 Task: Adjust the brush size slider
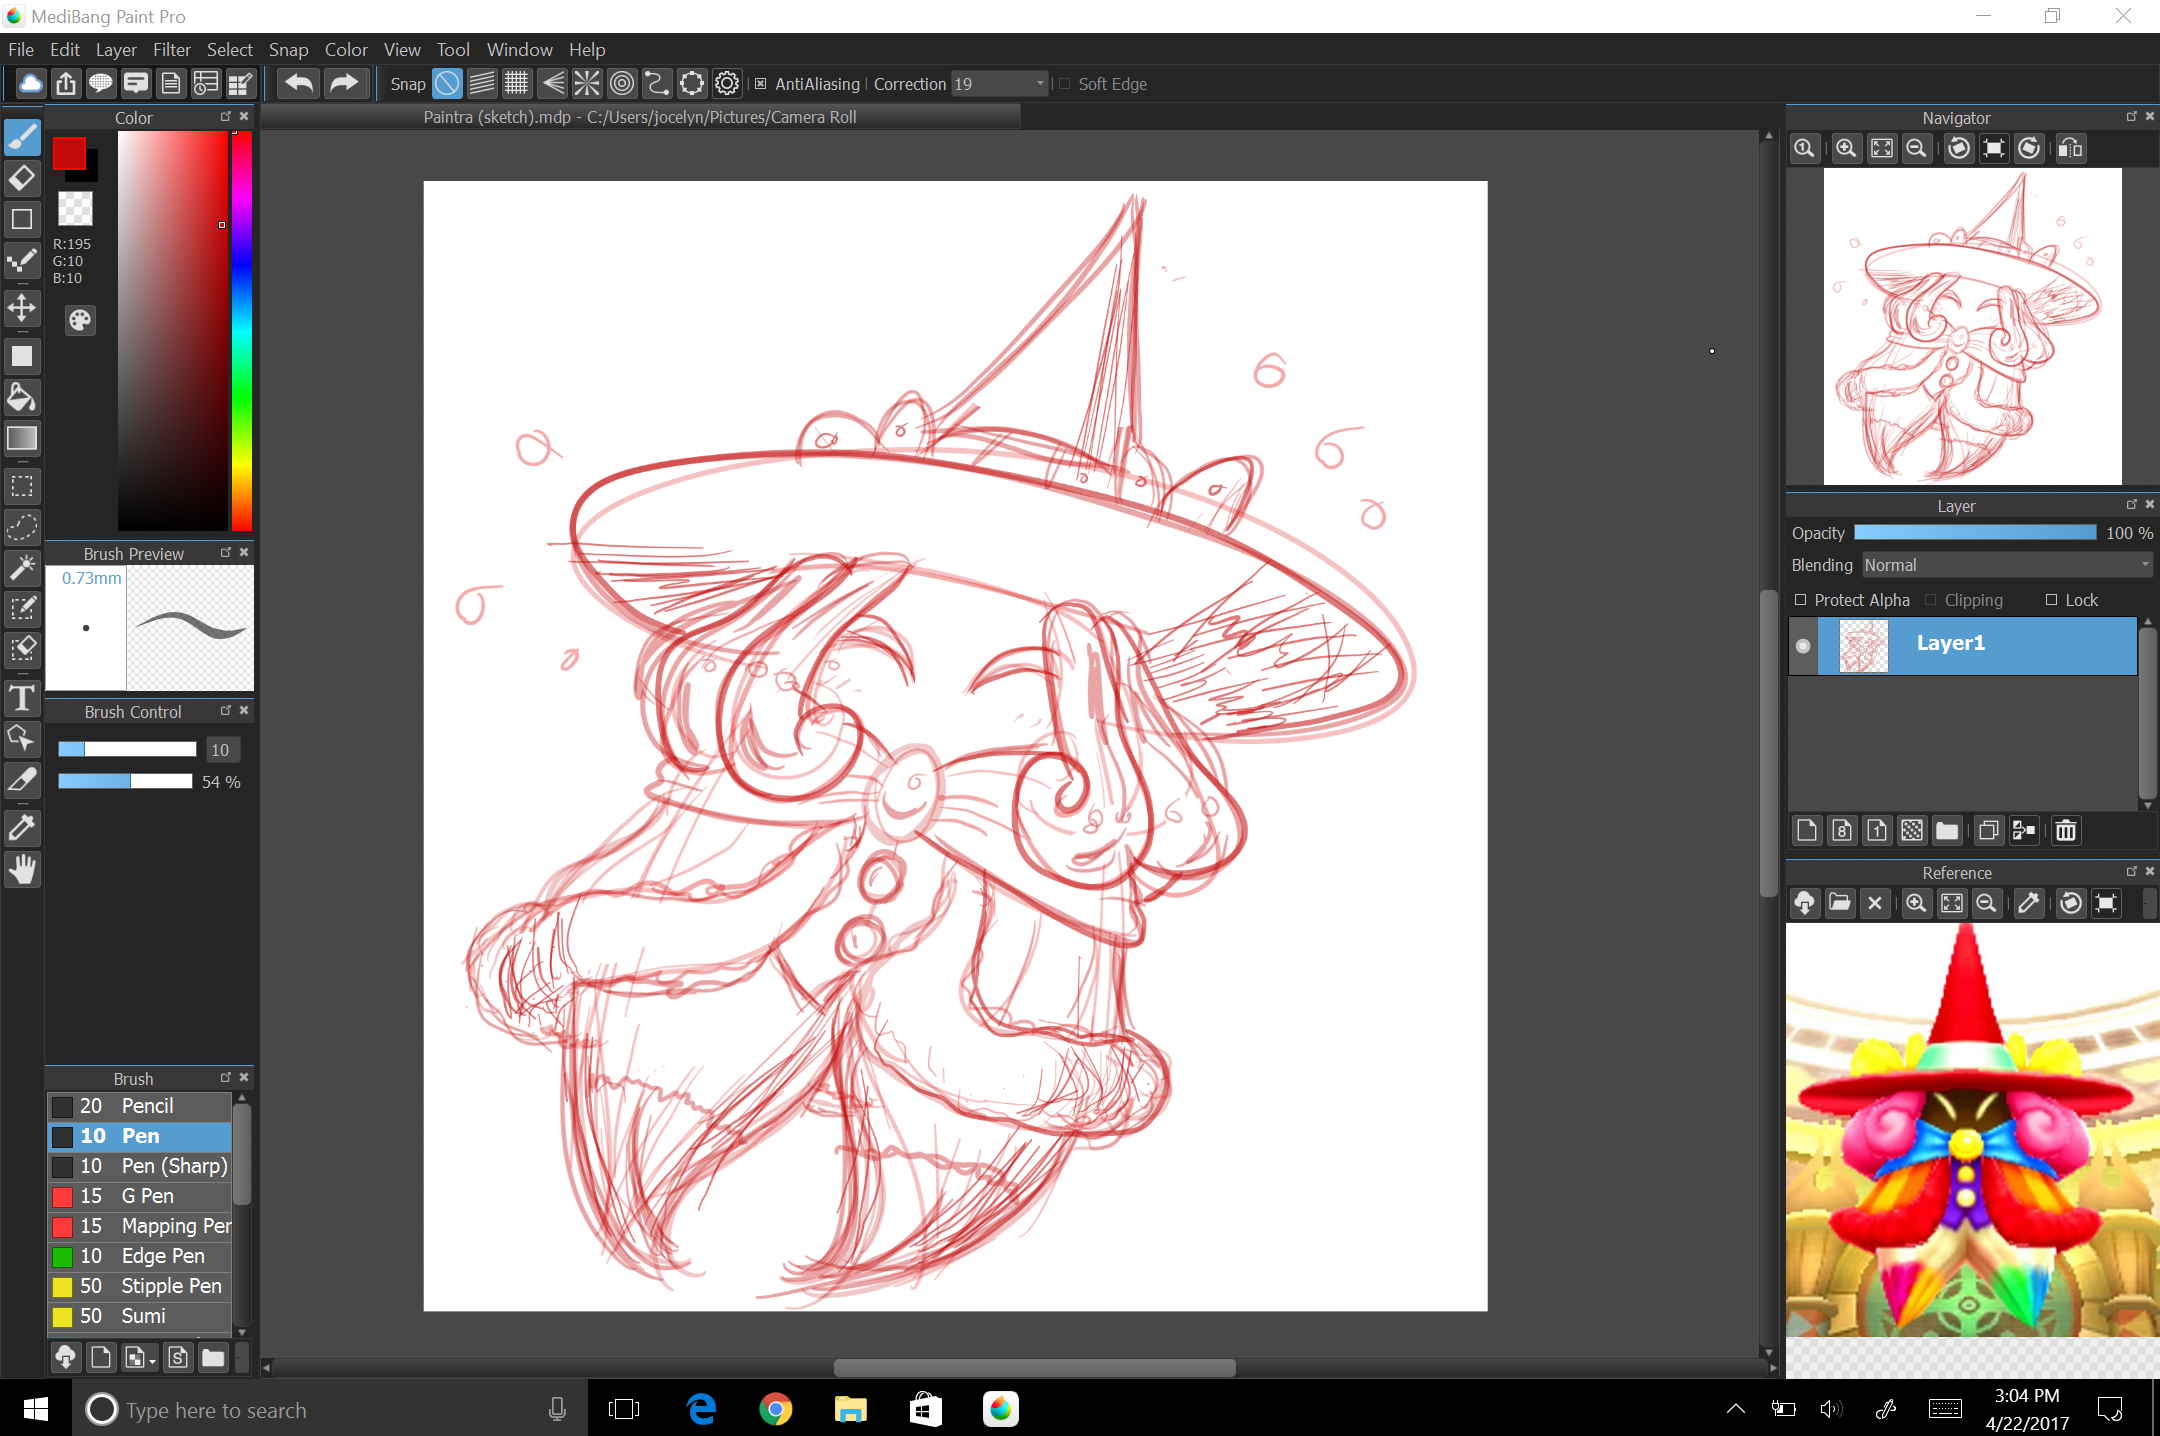coord(127,749)
